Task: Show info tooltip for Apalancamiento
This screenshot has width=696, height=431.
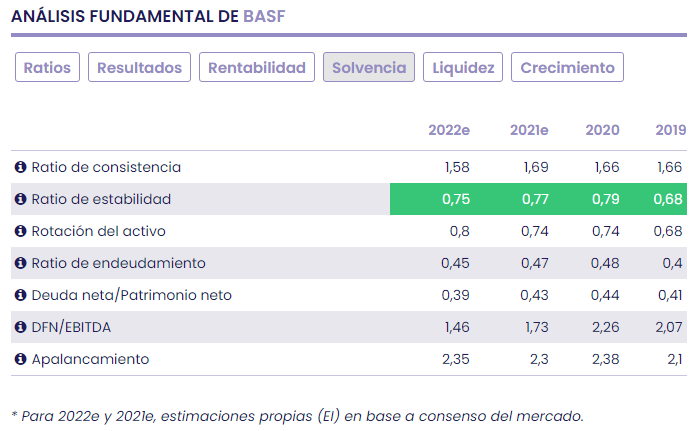Action: (x=20, y=359)
